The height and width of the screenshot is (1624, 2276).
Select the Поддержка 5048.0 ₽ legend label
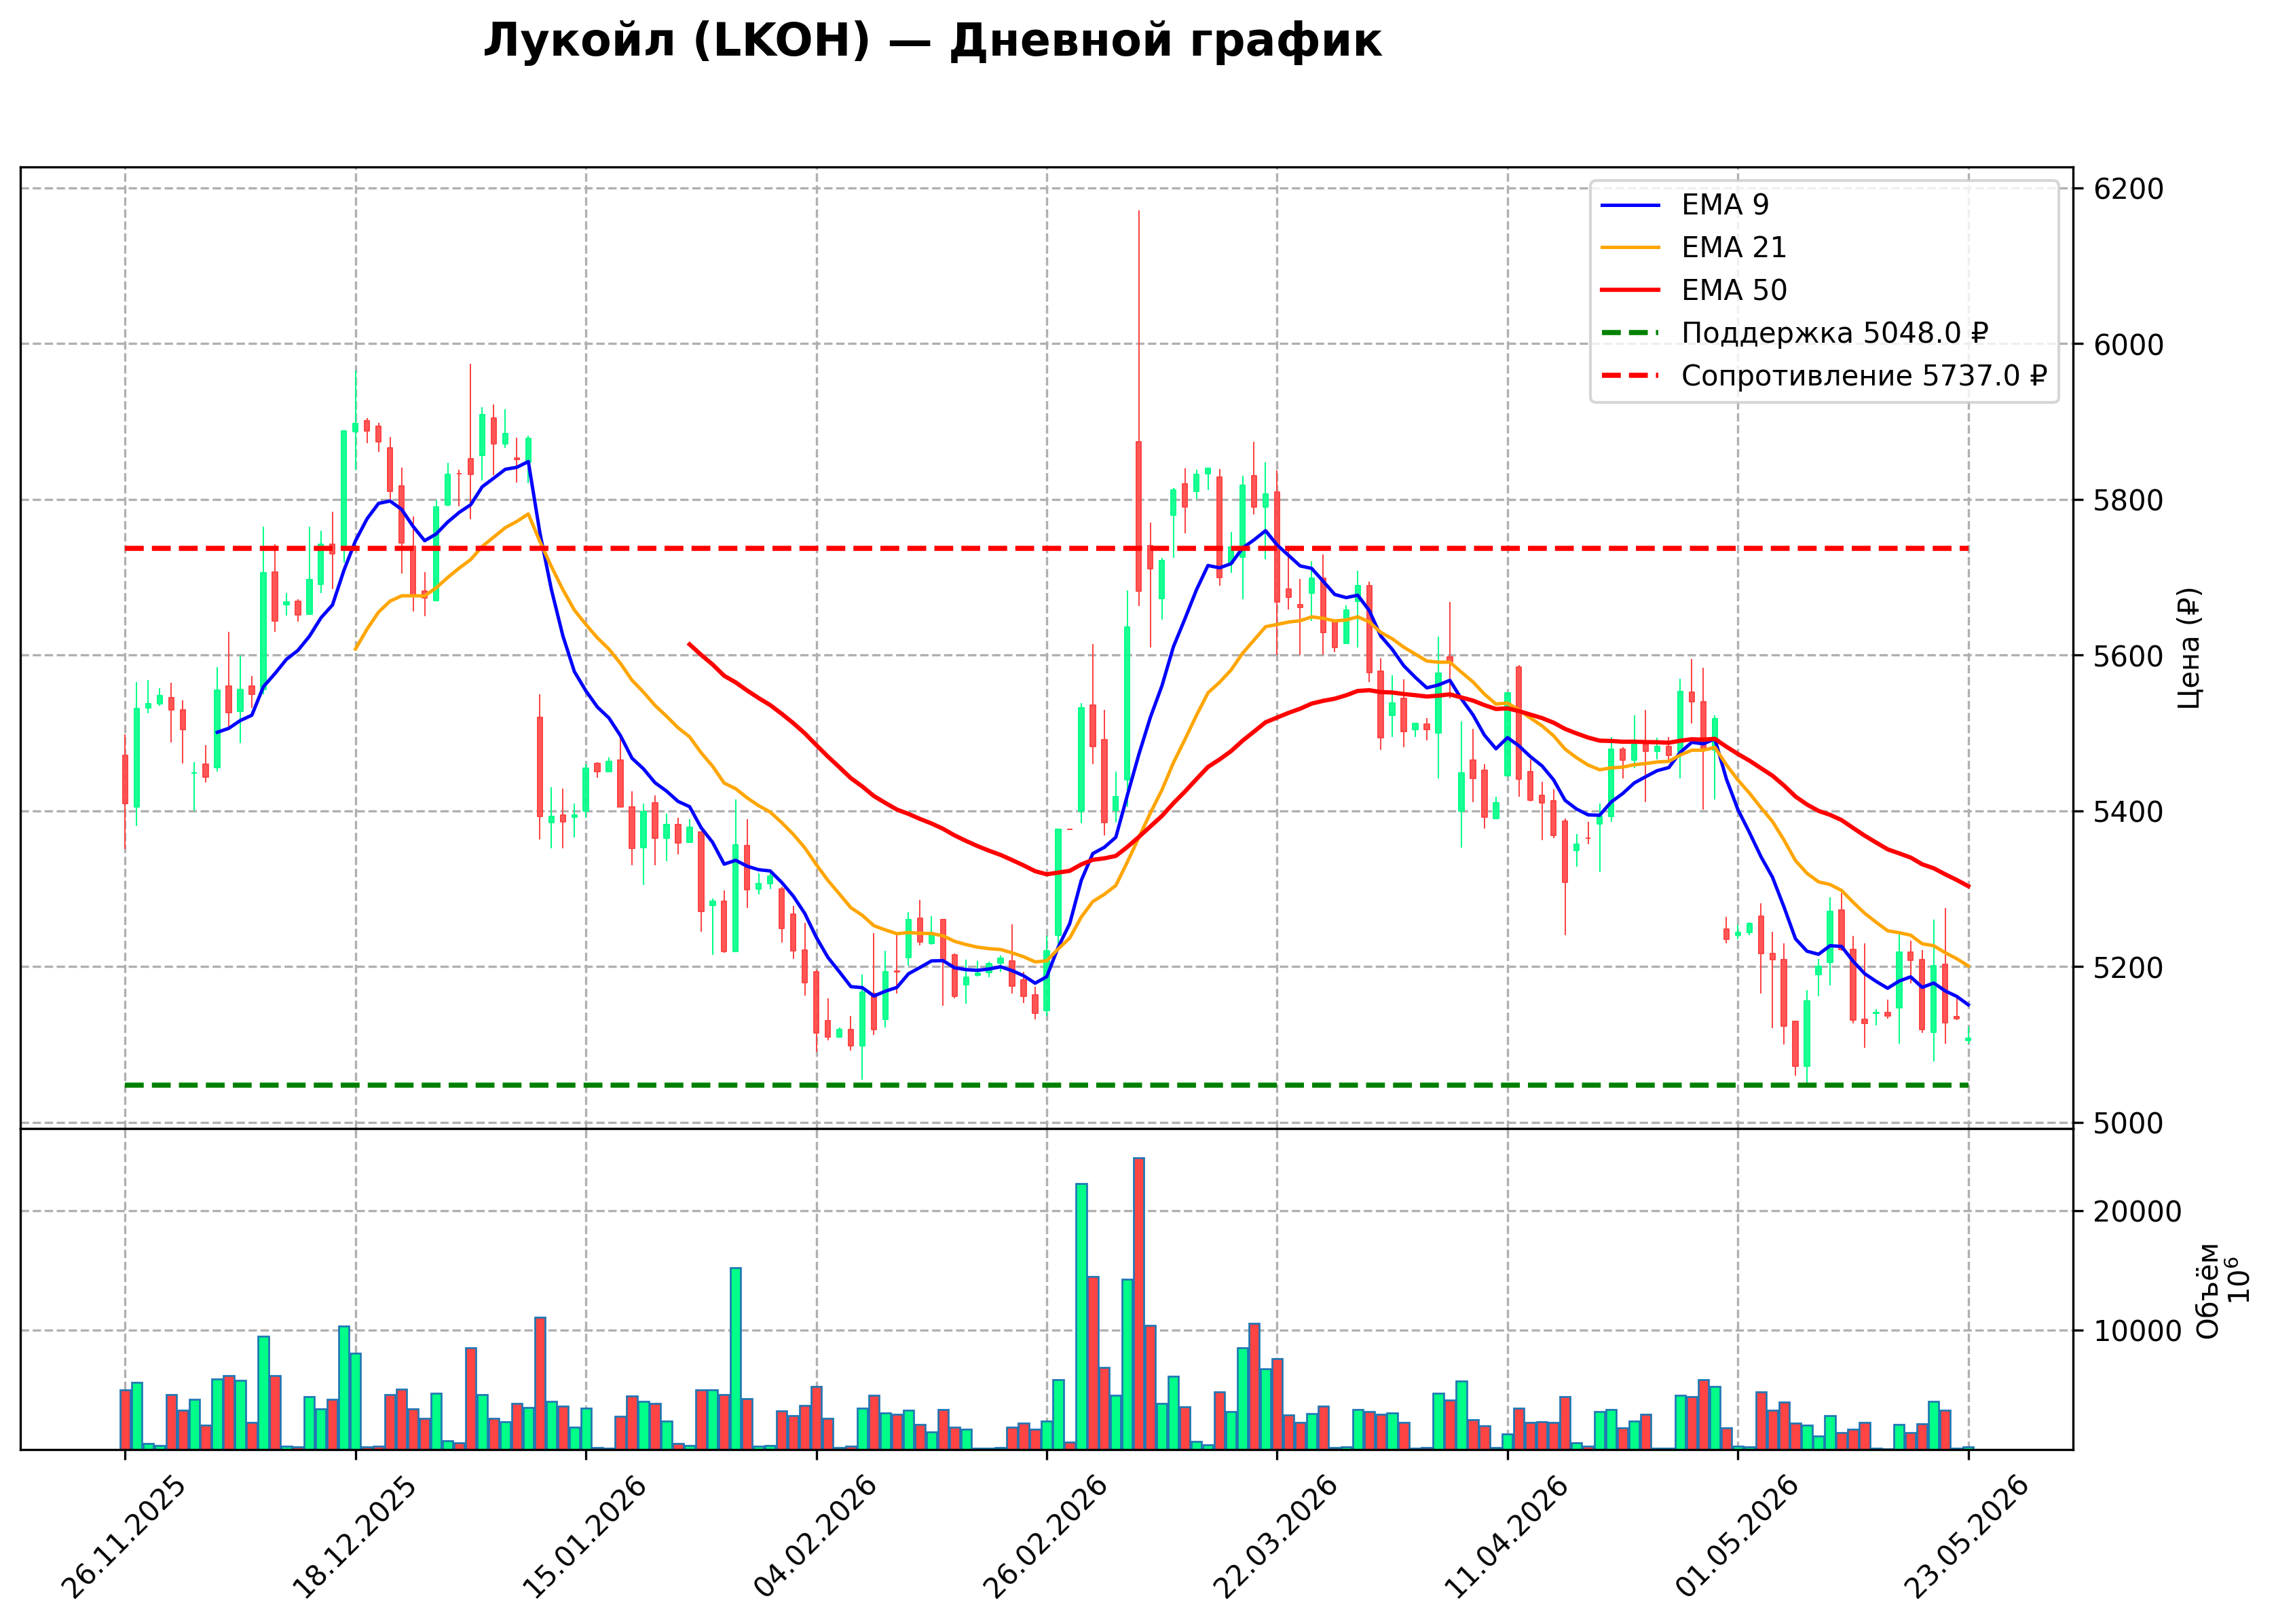(1834, 333)
